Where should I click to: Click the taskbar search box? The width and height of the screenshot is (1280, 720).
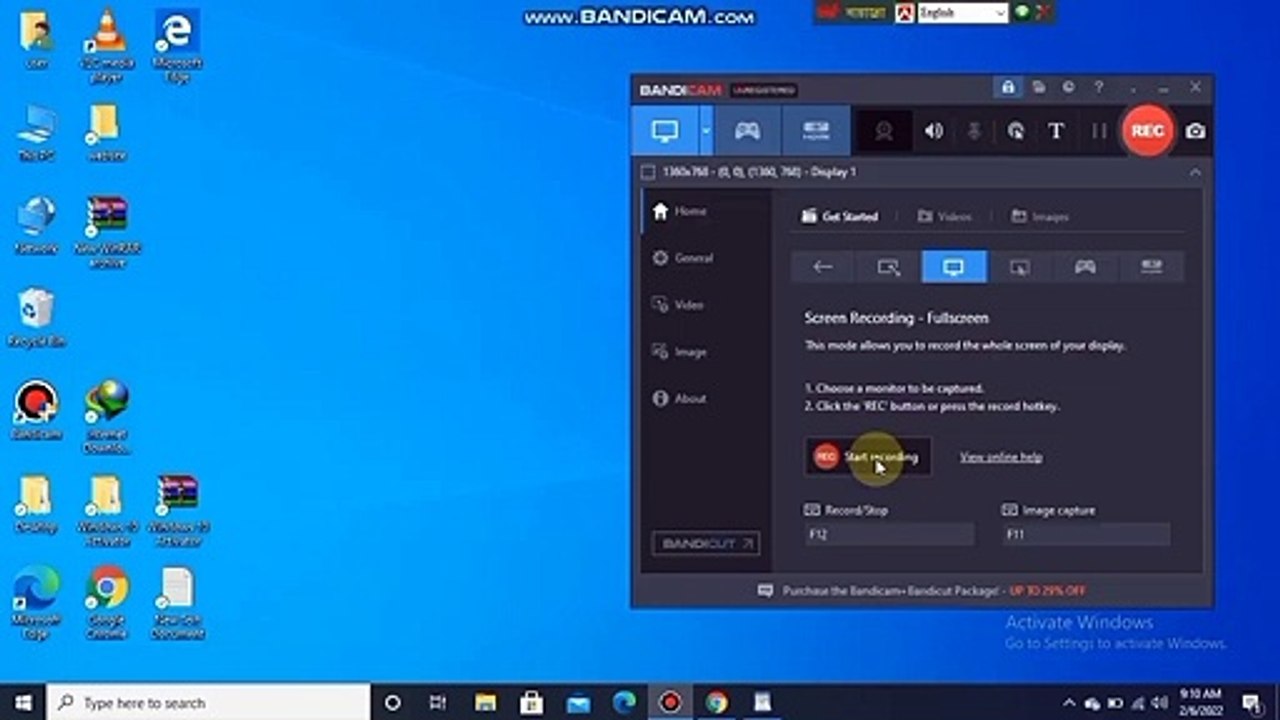pos(208,703)
